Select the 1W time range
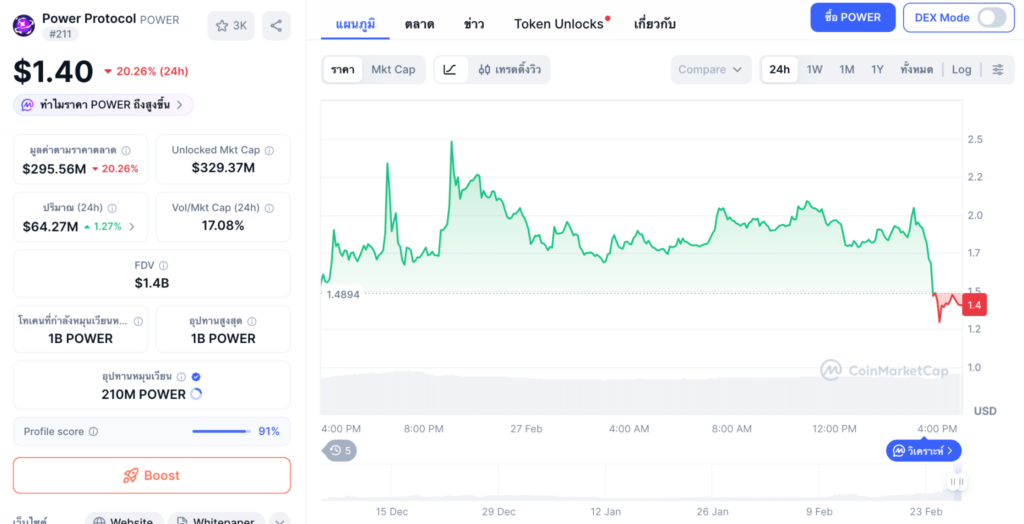 [814, 69]
